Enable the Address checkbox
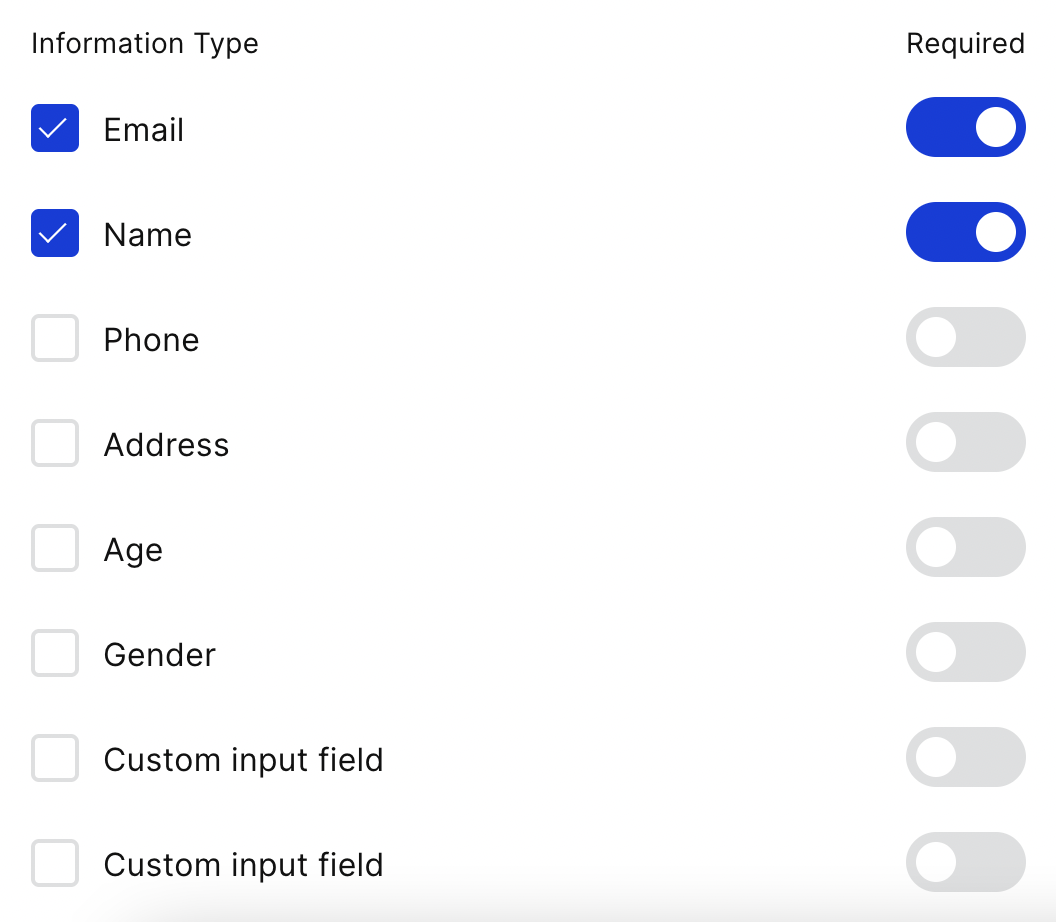The width and height of the screenshot is (1056, 922). [x=55, y=443]
